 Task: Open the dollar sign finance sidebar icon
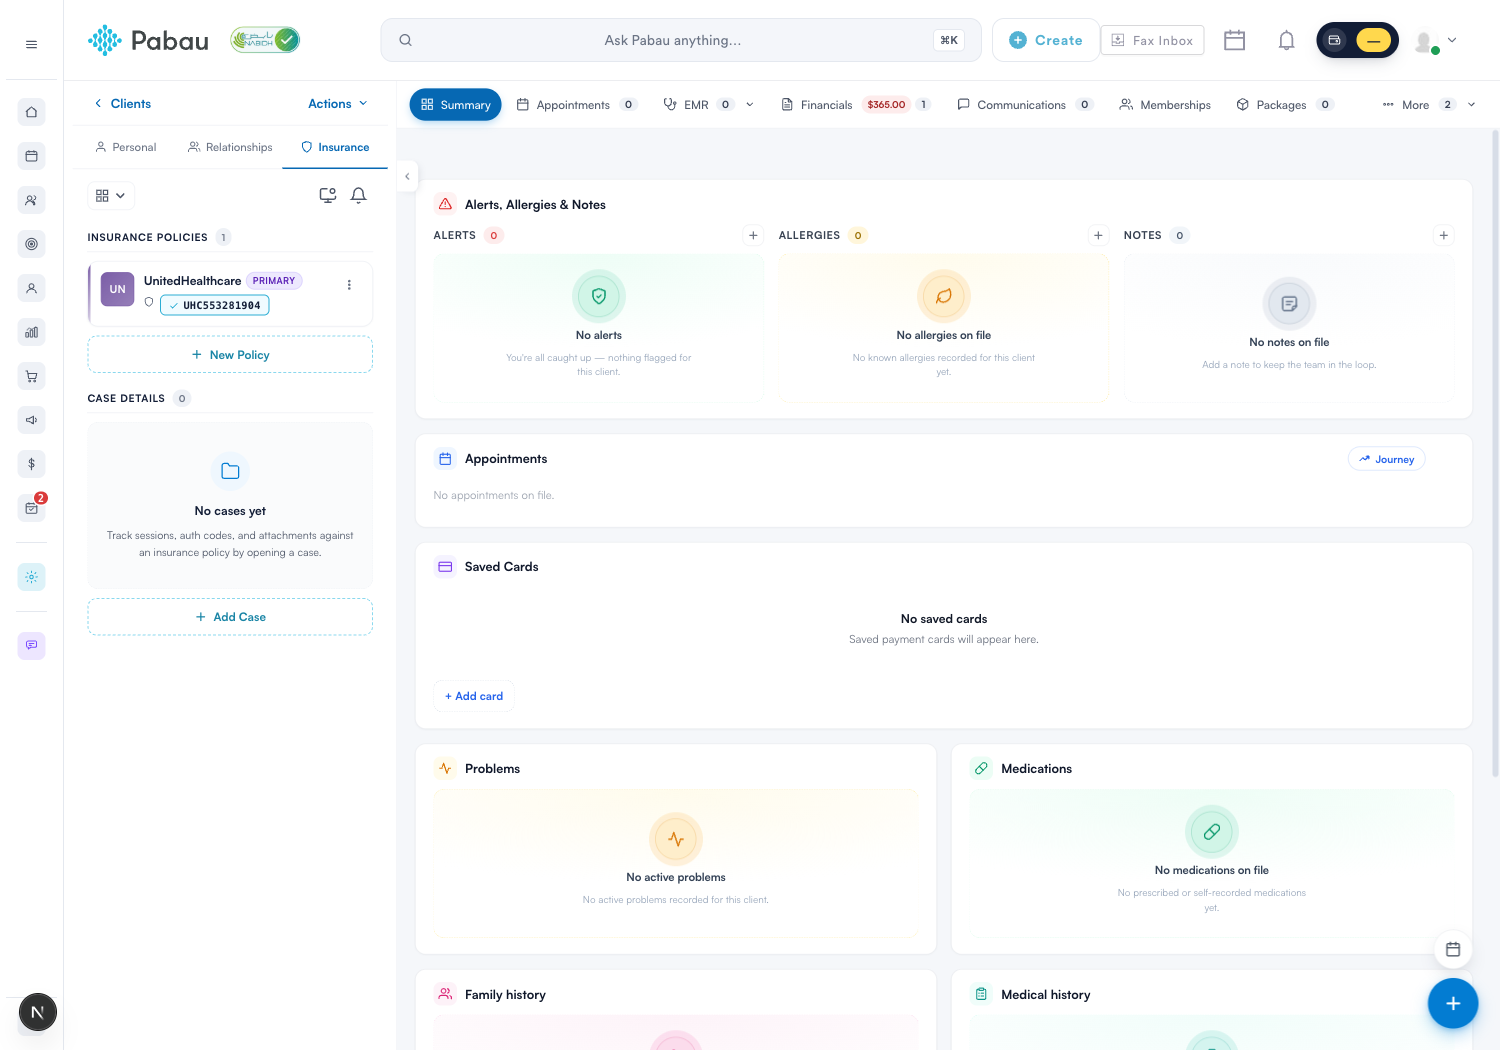coord(31,464)
